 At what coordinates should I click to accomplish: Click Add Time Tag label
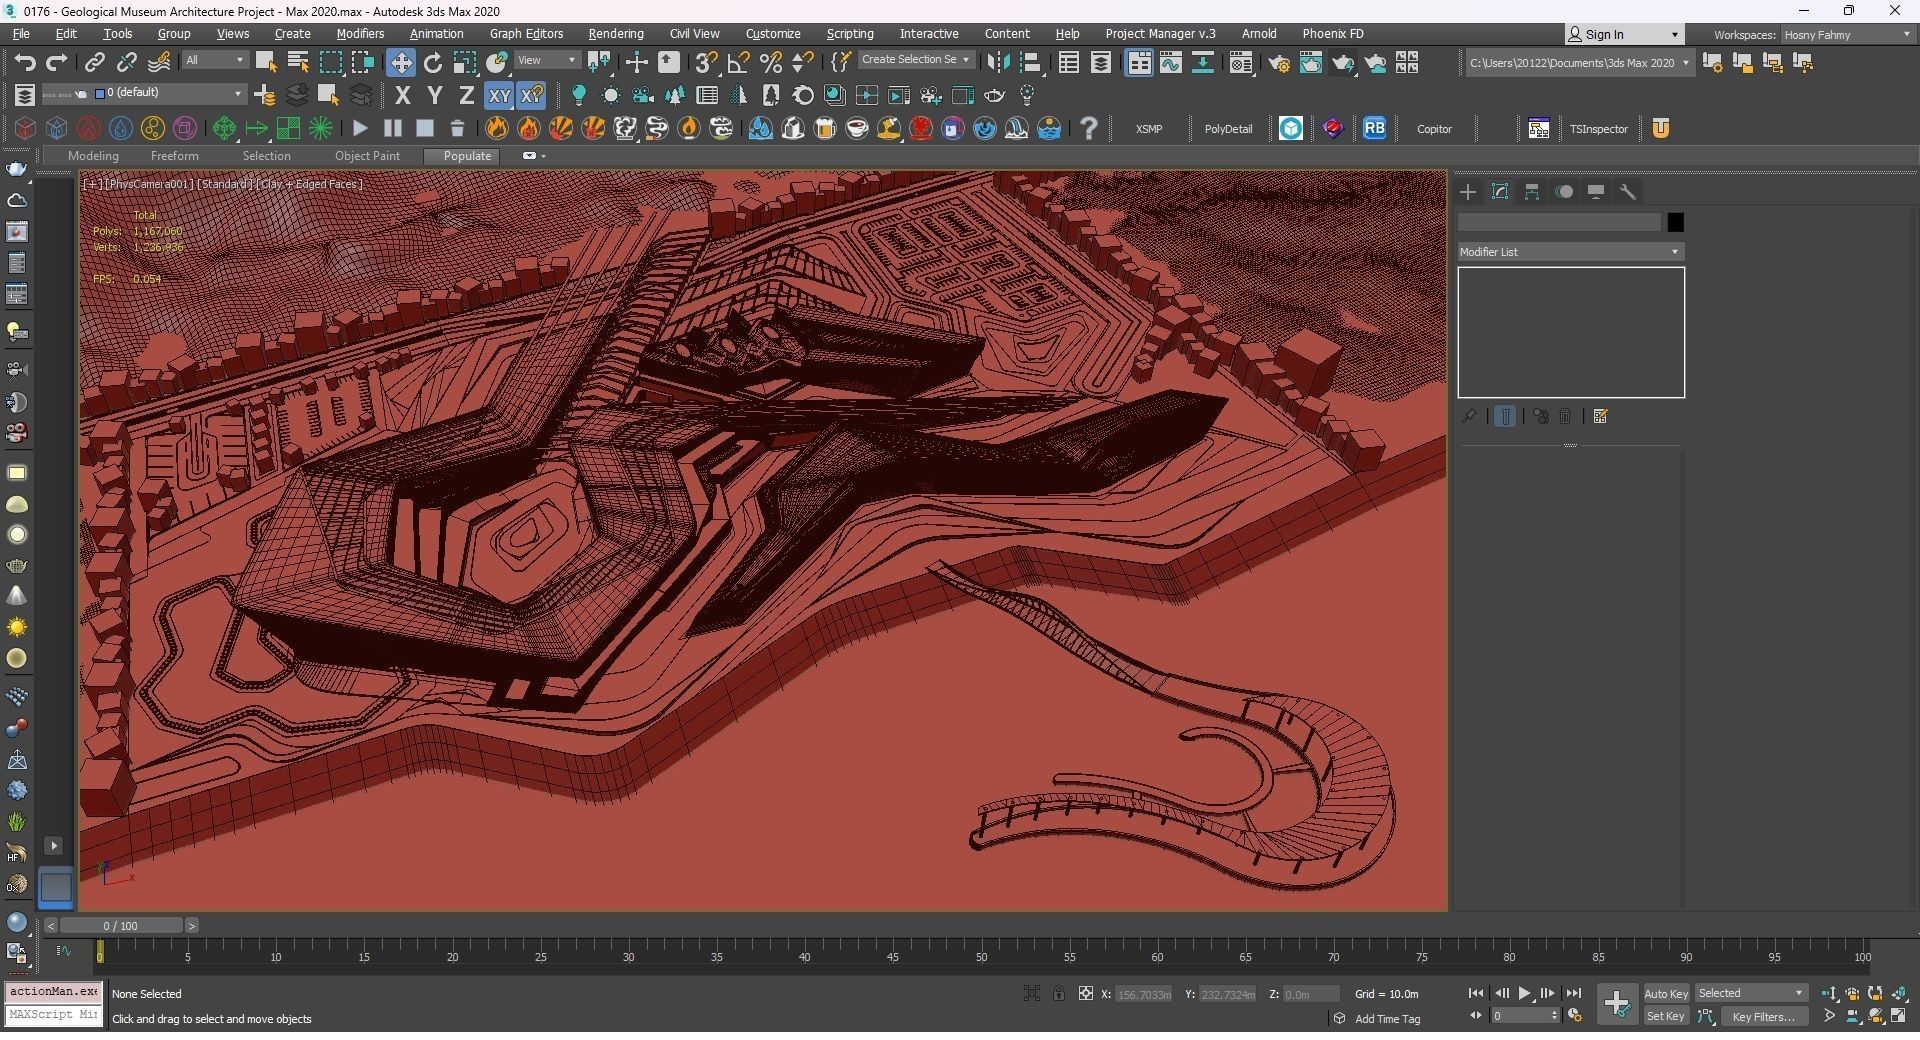[1387, 1019]
